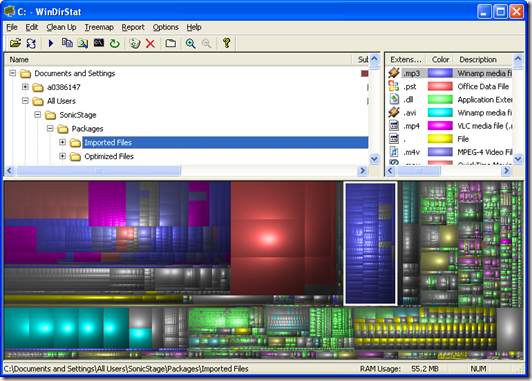
Task: Click the white-outlined blue mp3 treemap block
Action: click(x=370, y=244)
